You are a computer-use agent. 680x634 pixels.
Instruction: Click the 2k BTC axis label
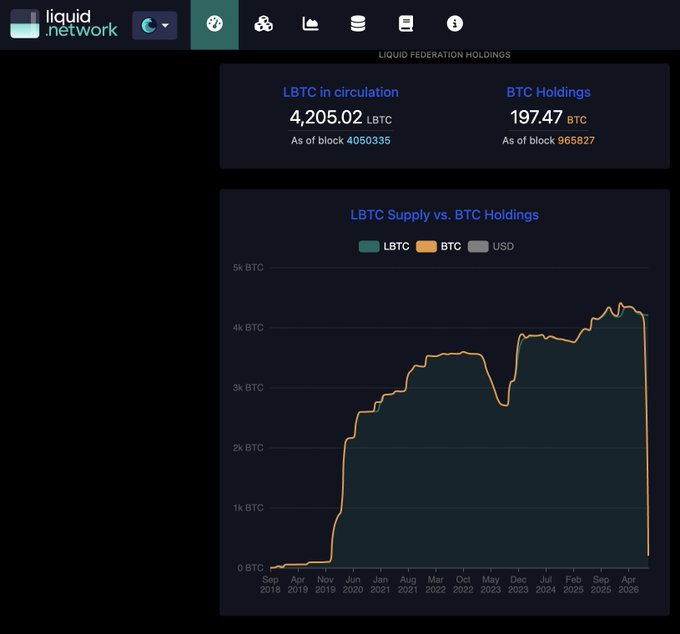(x=248, y=448)
